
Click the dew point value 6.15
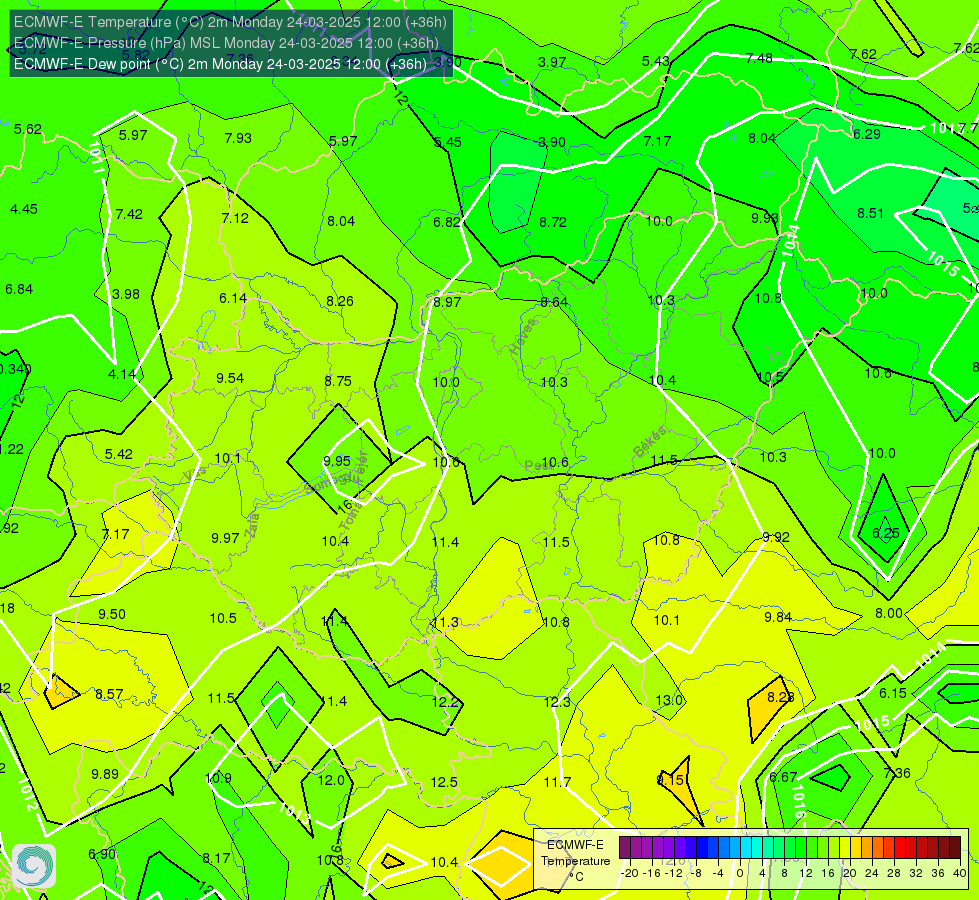[x=892, y=693]
